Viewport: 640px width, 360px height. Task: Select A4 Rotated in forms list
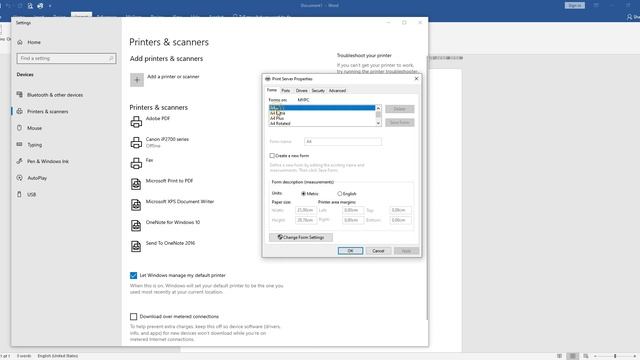point(322,123)
